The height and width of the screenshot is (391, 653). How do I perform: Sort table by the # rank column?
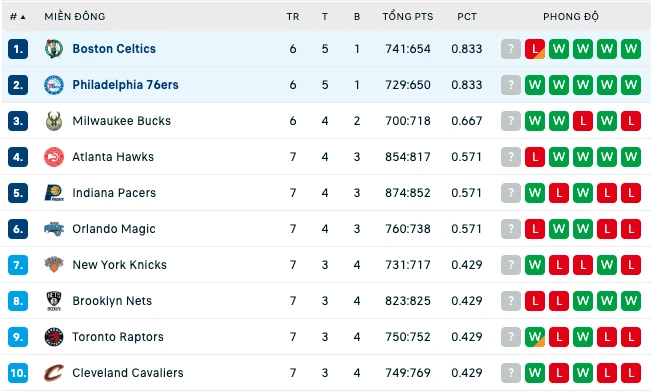pos(17,17)
